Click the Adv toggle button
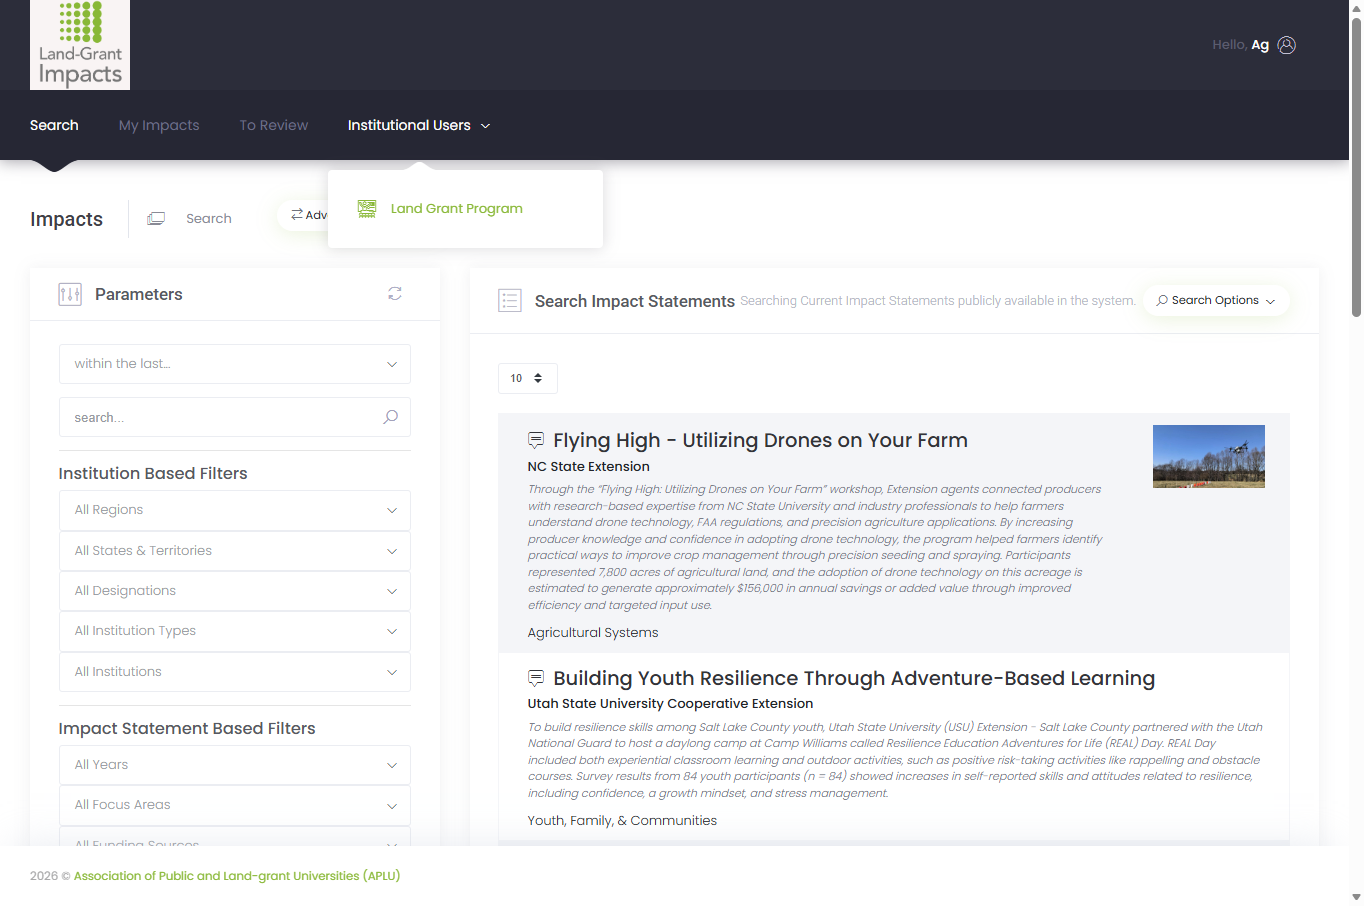The height and width of the screenshot is (906, 1364). [x=303, y=215]
